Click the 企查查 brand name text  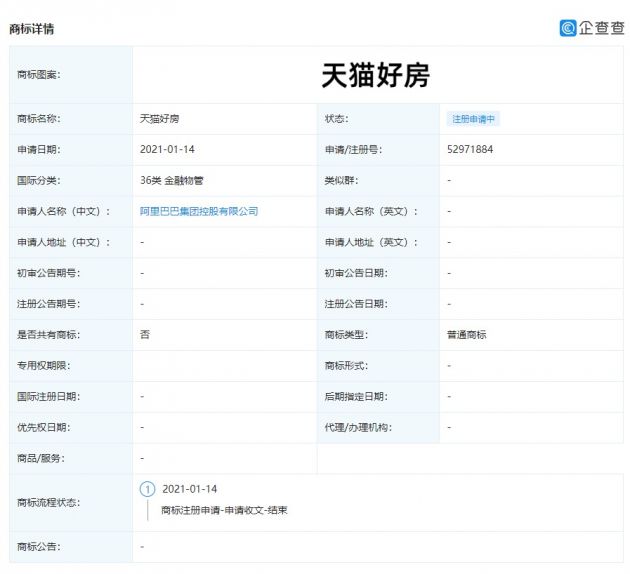[x=602, y=28]
